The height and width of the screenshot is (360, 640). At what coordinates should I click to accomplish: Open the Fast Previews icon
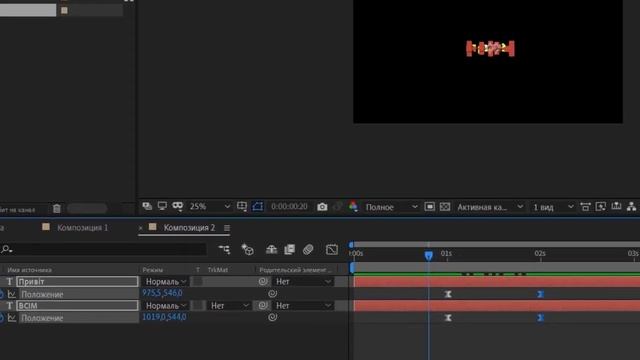pyautogui.click(x=600, y=207)
